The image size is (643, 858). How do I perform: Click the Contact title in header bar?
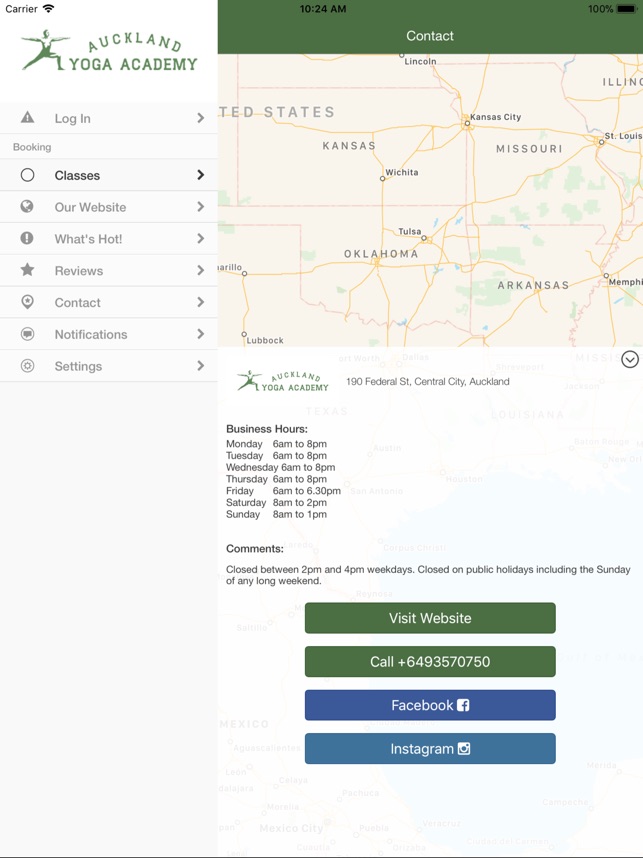tap(430, 36)
